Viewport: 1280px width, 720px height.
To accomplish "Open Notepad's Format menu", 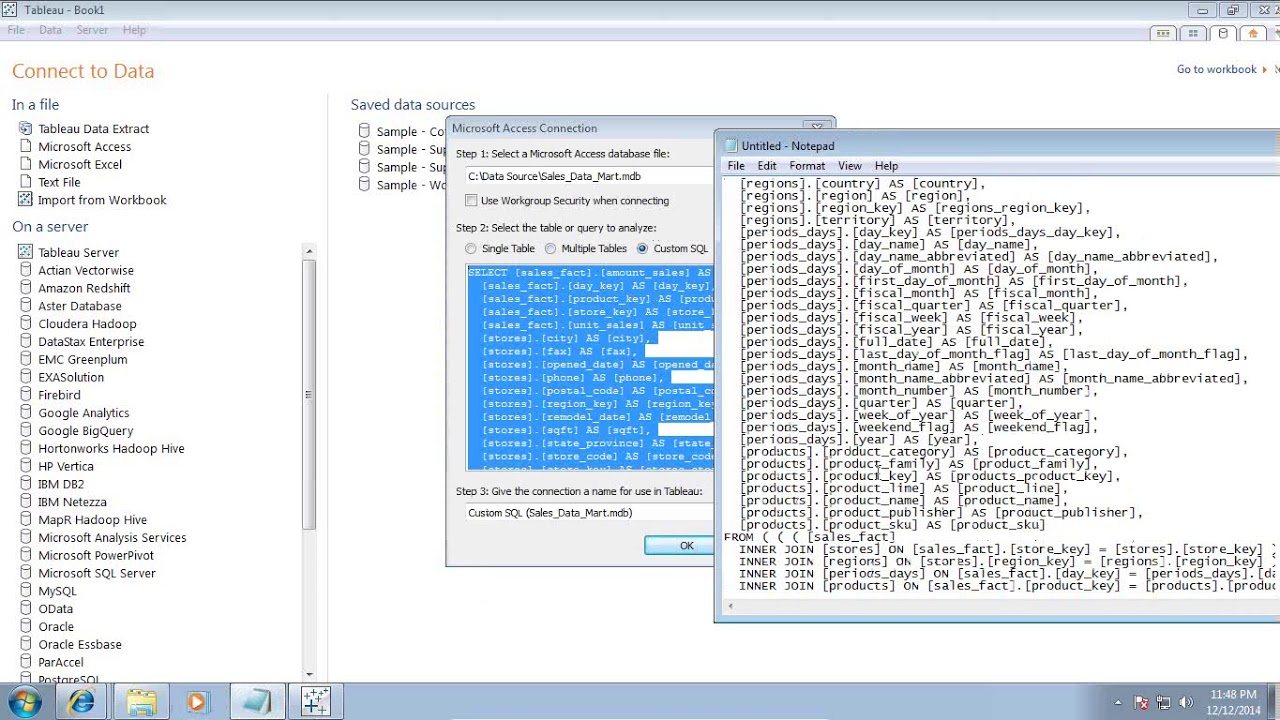I will (807, 166).
